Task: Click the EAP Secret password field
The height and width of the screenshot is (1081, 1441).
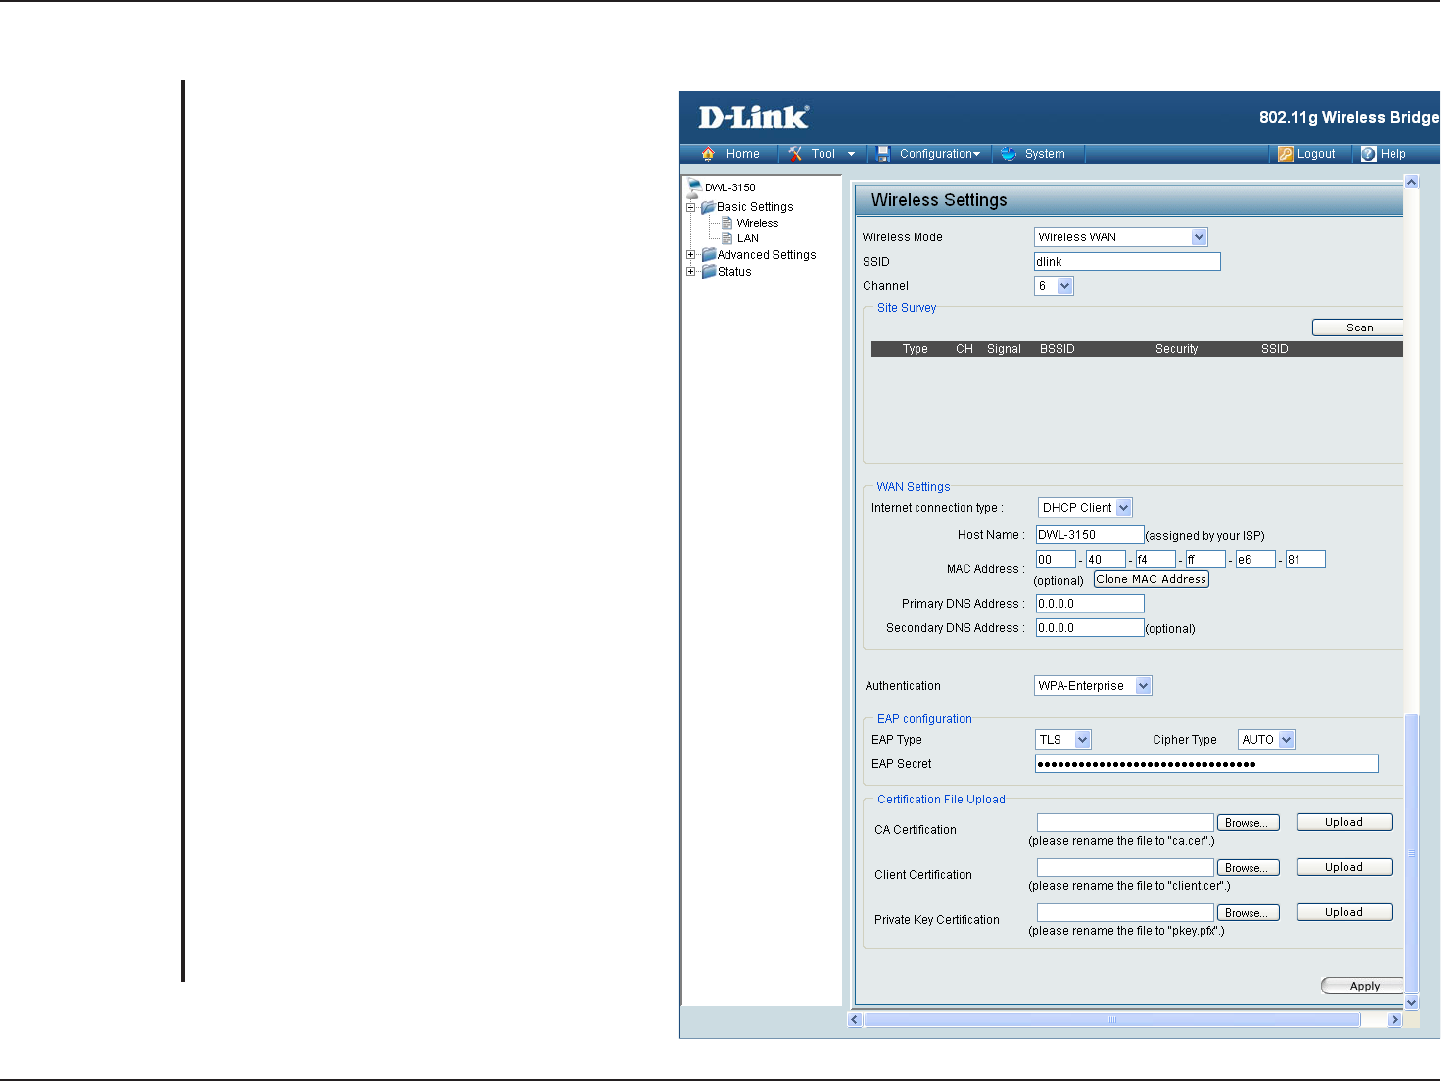Action: coord(1206,764)
